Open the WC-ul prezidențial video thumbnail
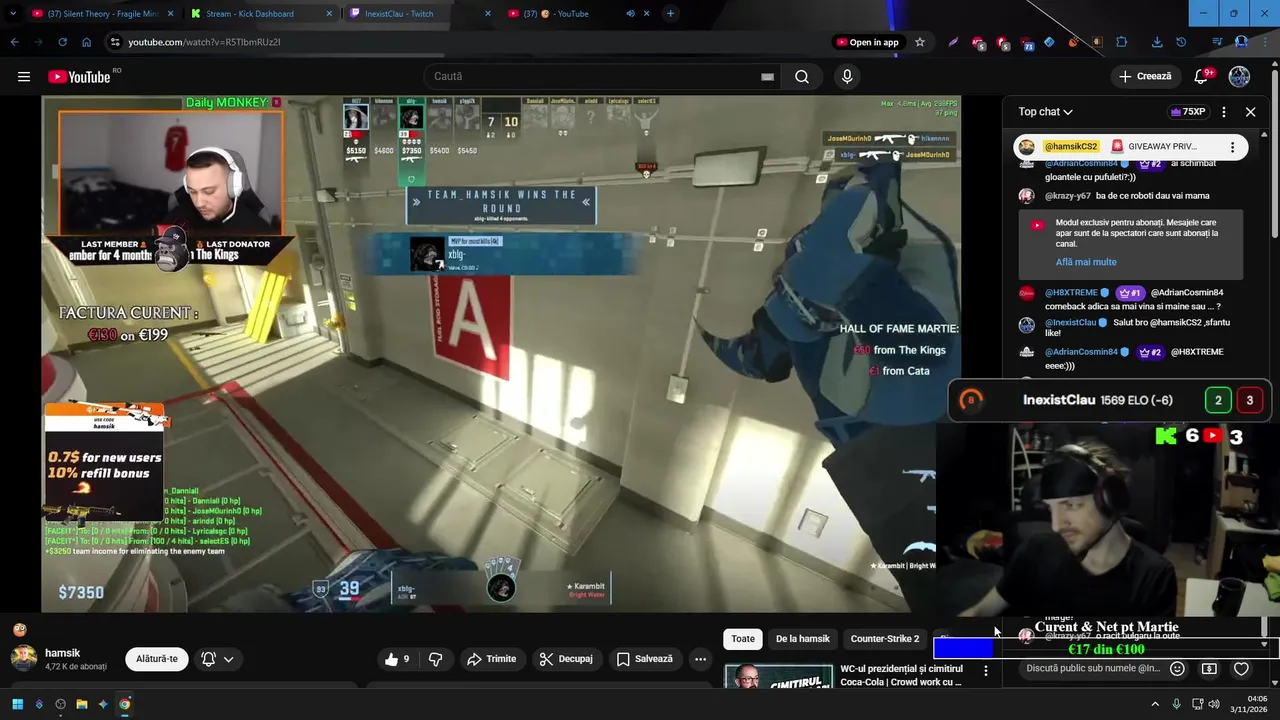 [779, 677]
